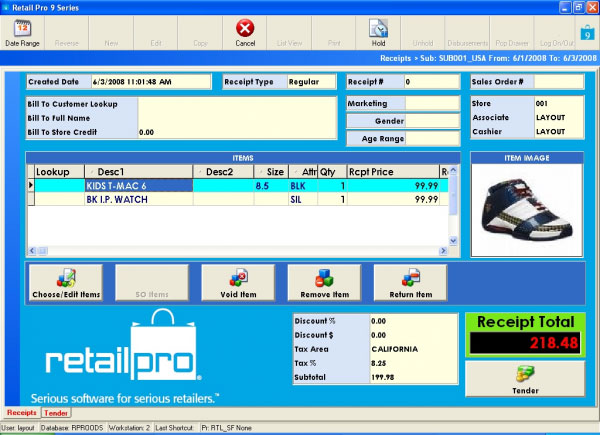
Task: Select the BK I.P. WATCH item row
Action: coord(237,199)
